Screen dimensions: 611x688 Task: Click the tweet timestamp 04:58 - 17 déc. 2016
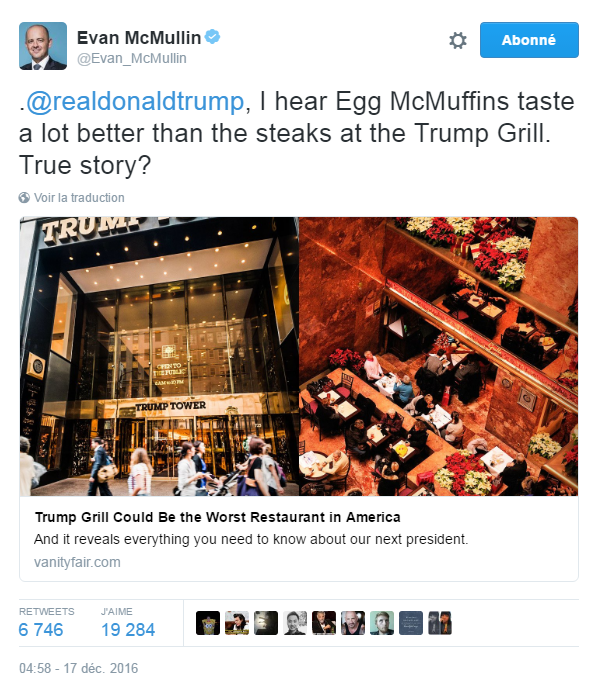[x=79, y=668]
